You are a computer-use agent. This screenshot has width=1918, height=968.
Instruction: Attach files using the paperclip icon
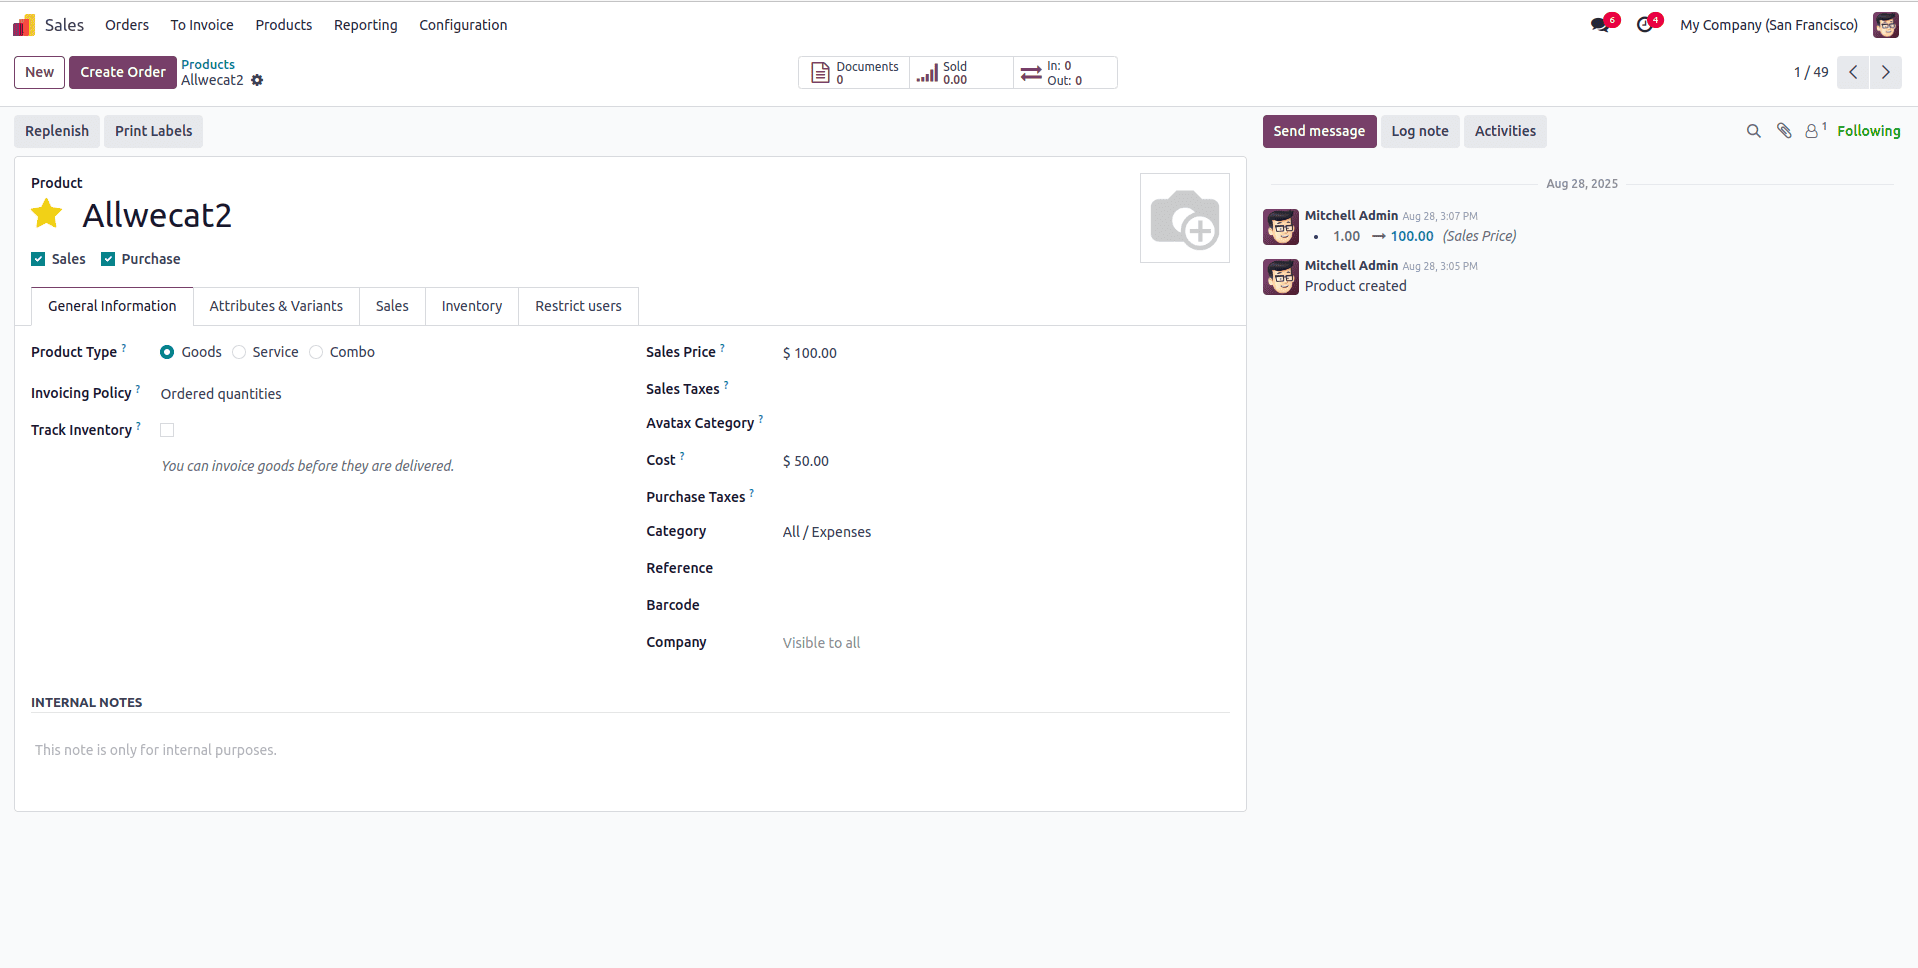tap(1784, 131)
